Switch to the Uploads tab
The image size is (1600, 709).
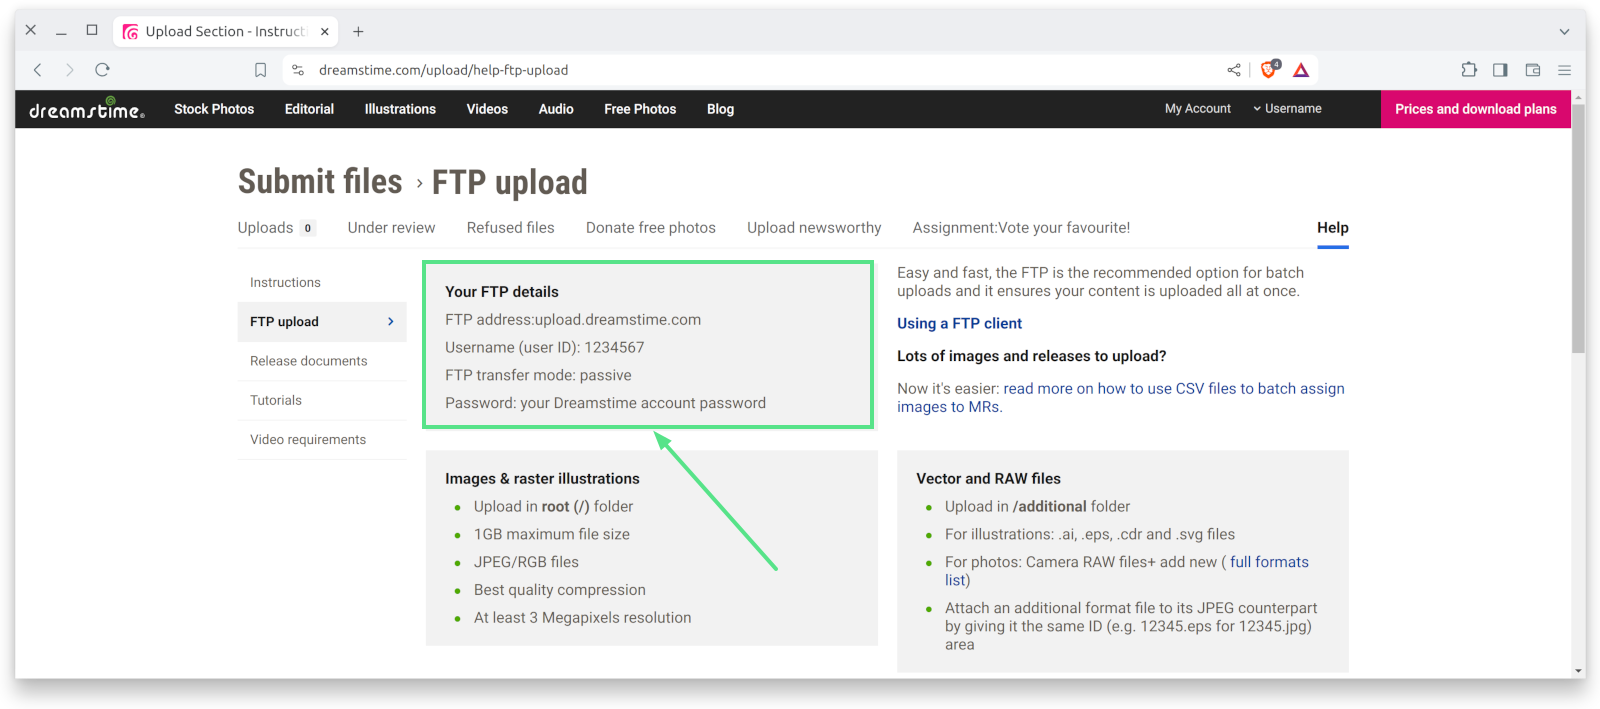(x=265, y=228)
